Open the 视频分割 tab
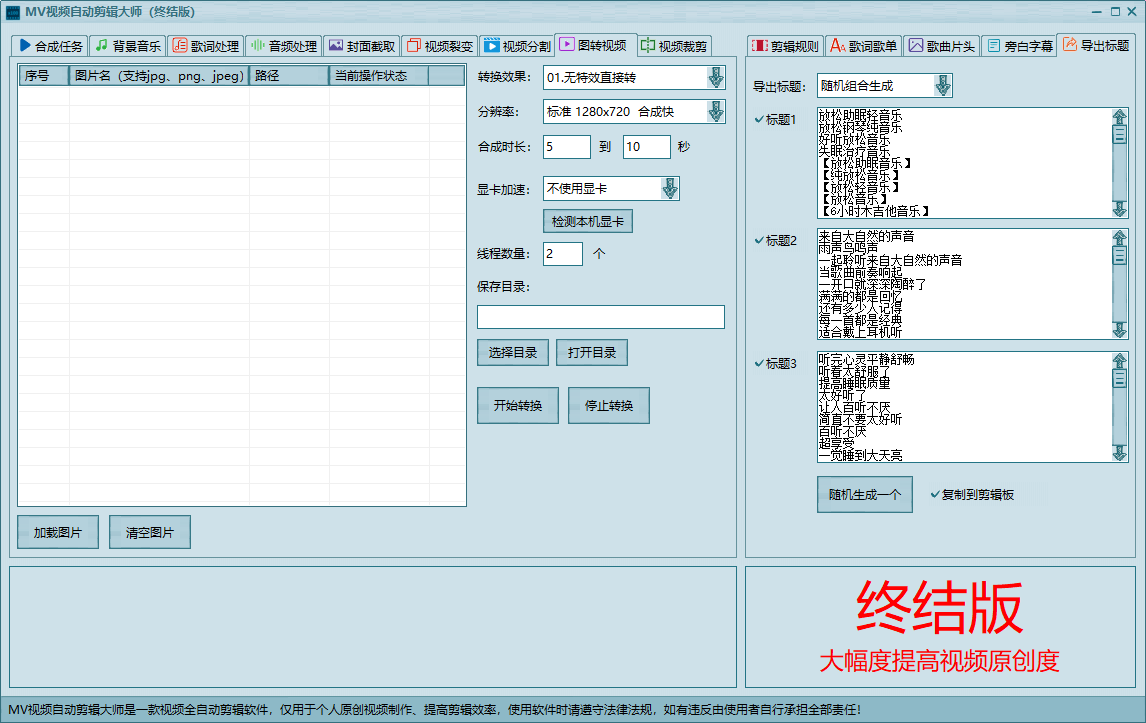1146x723 pixels. [517, 46]
